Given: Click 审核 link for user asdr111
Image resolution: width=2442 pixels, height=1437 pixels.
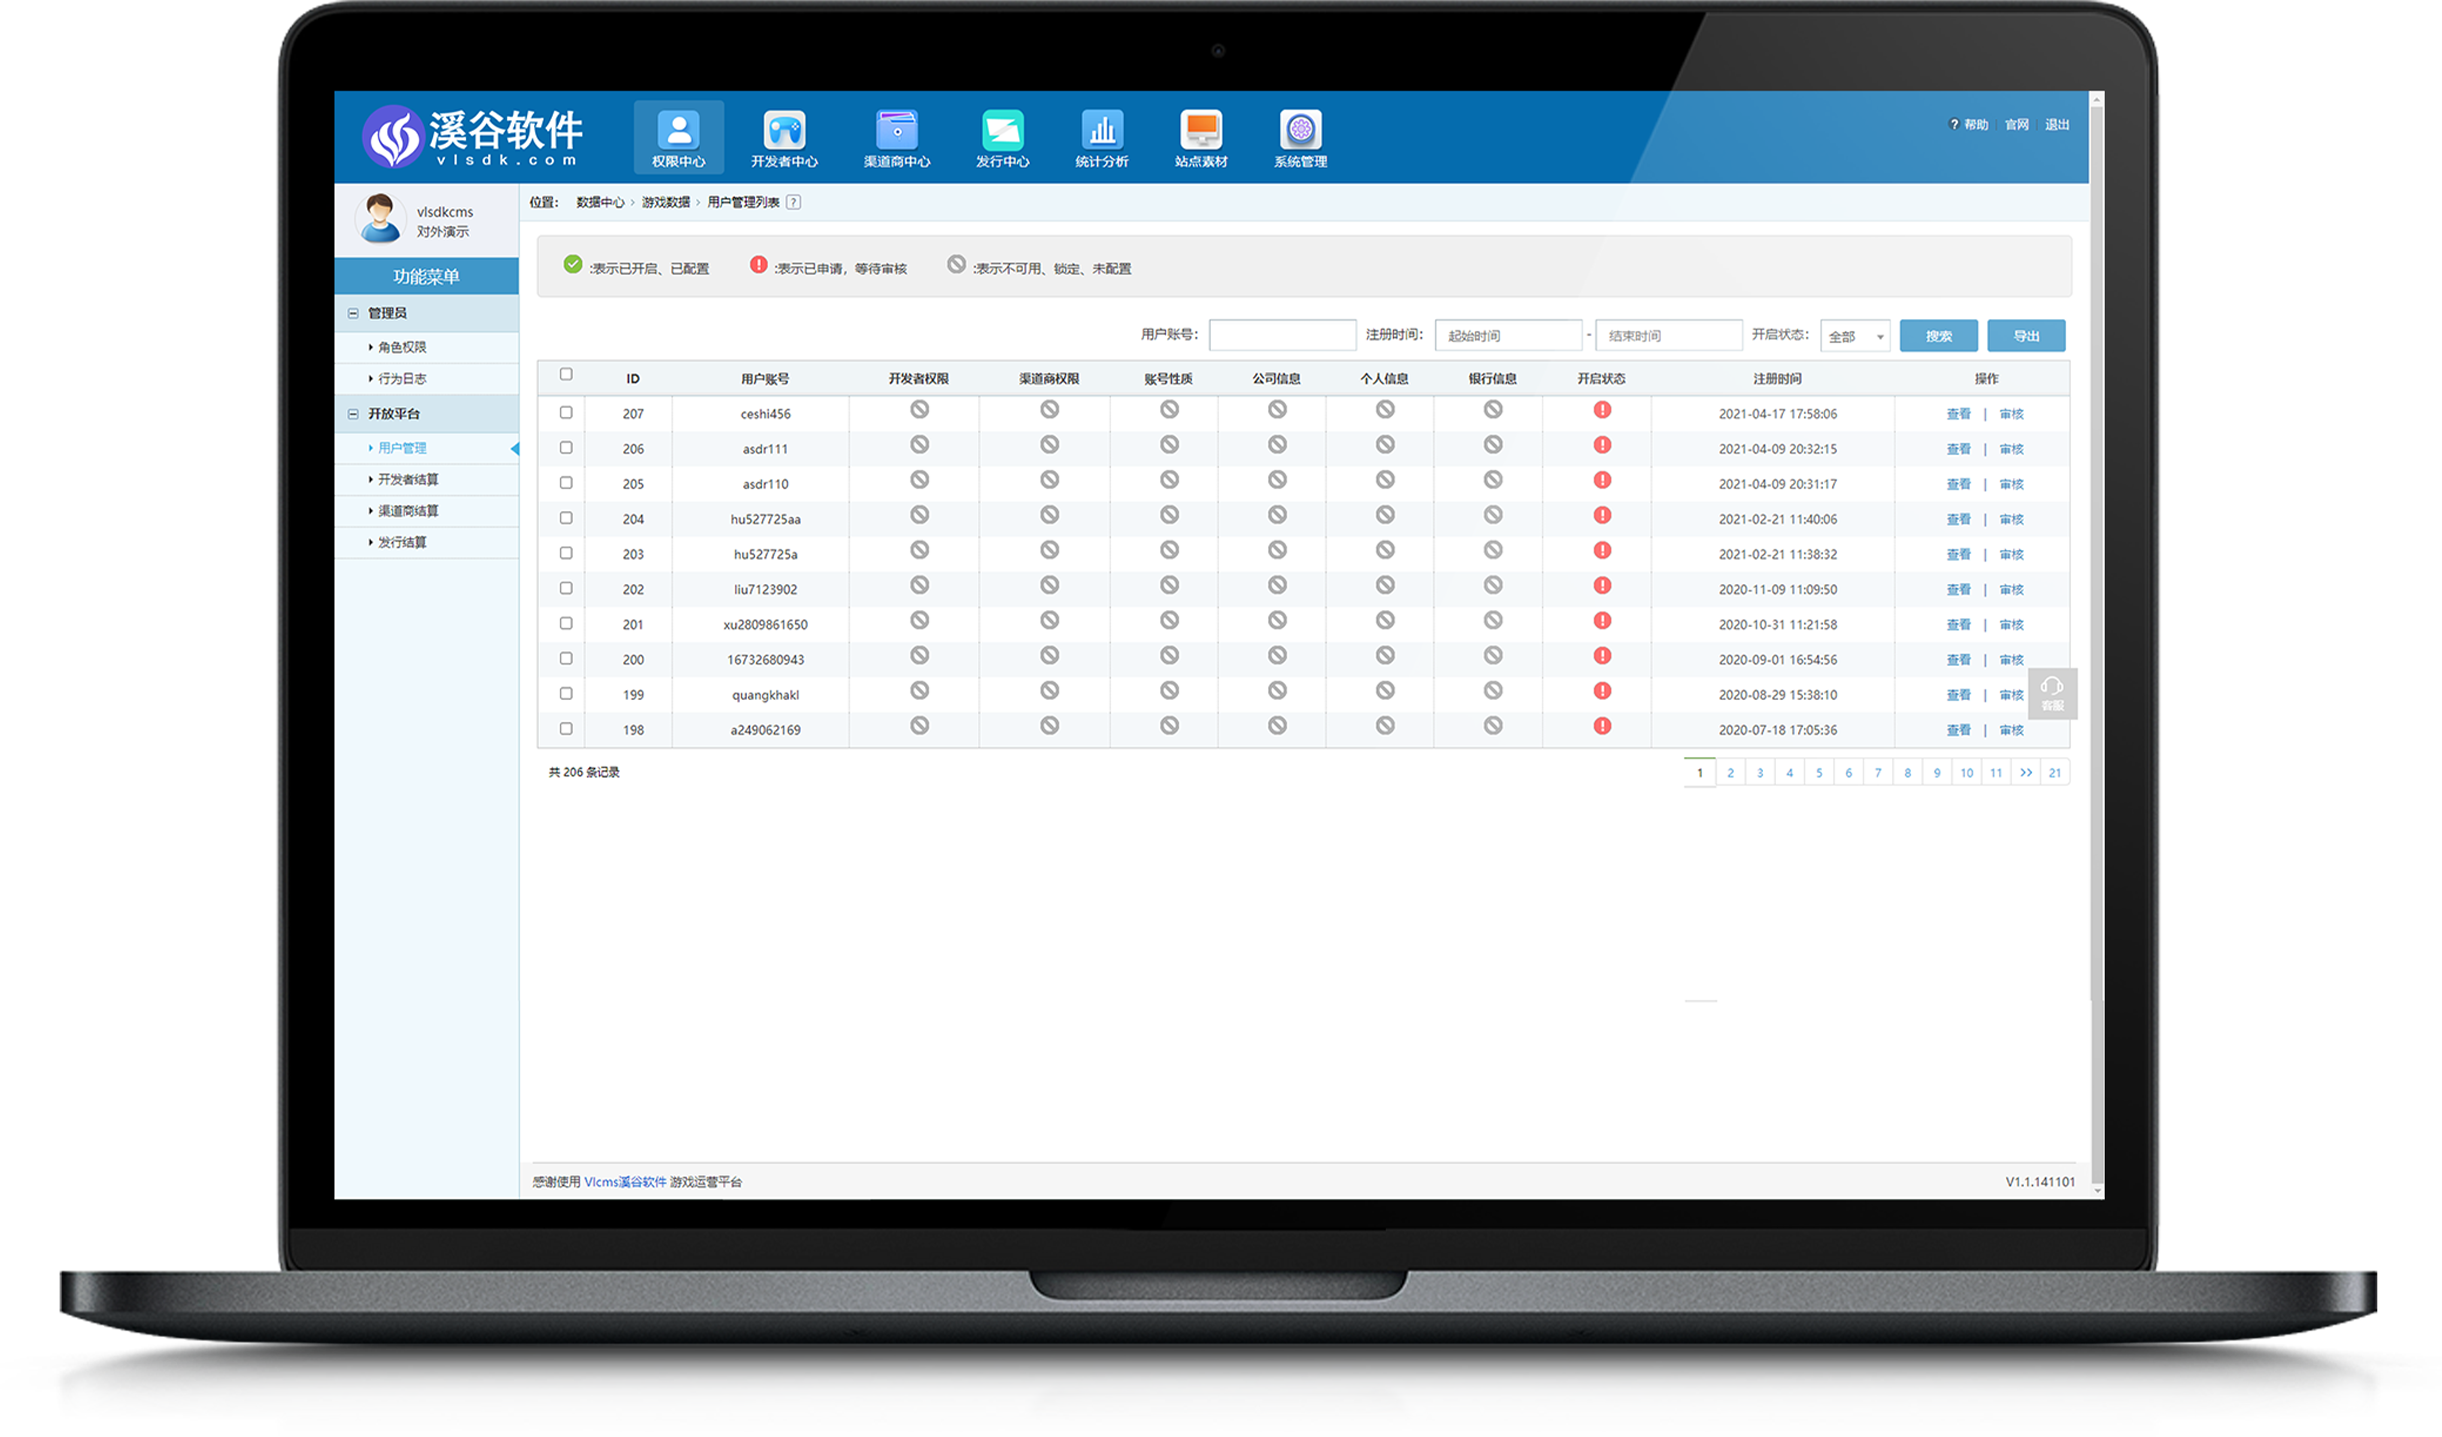Looking at the screenshot, I should point(2011,449).
